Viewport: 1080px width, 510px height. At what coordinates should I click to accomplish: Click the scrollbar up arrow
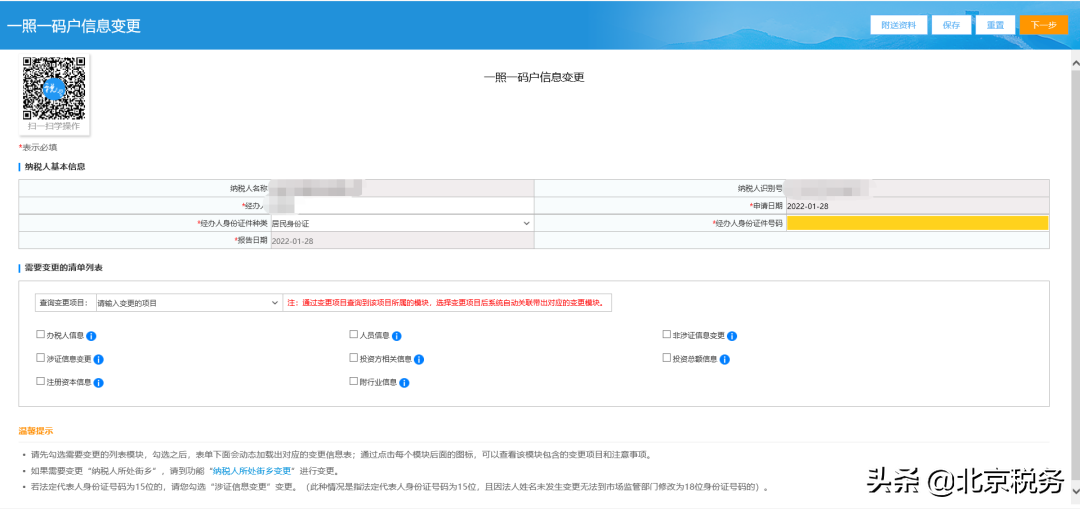click(x=1074, y=61)
